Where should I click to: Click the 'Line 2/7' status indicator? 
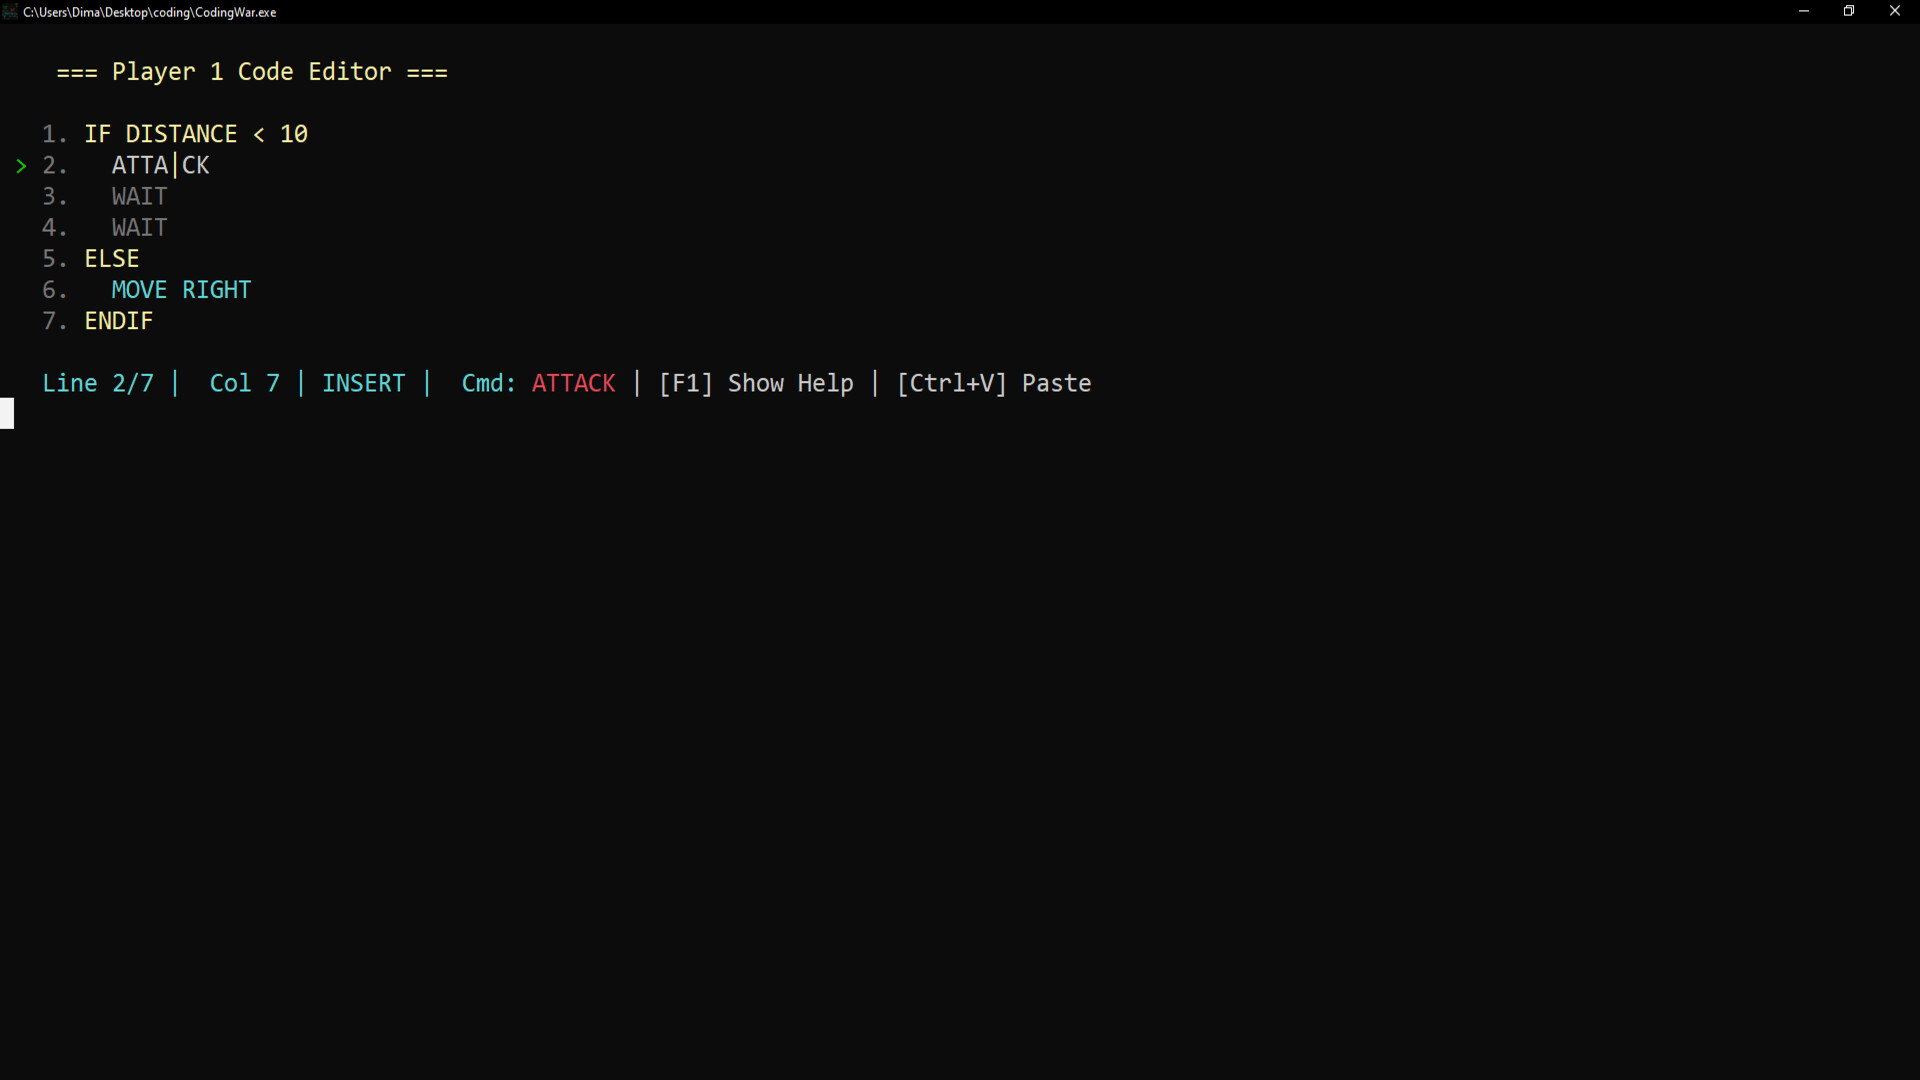coord(98,383)
